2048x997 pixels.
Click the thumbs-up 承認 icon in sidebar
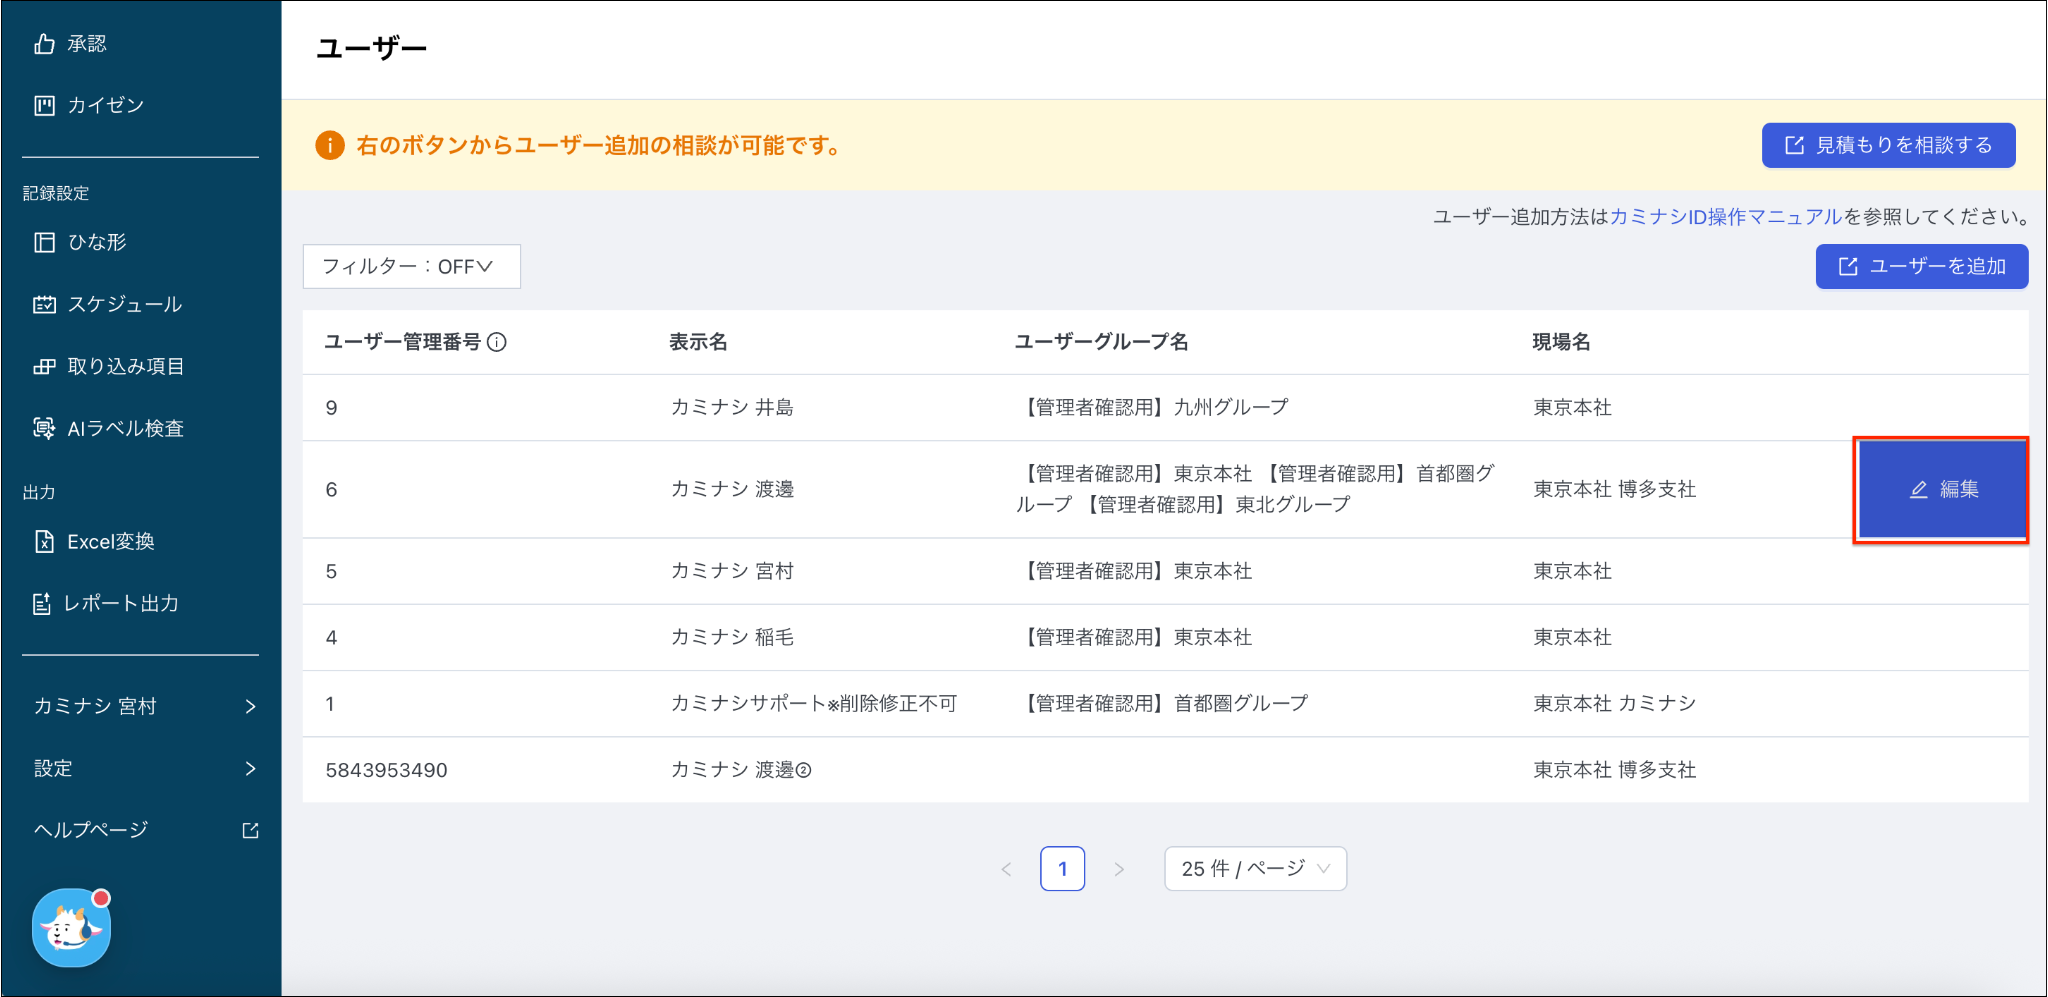[44, 44]
